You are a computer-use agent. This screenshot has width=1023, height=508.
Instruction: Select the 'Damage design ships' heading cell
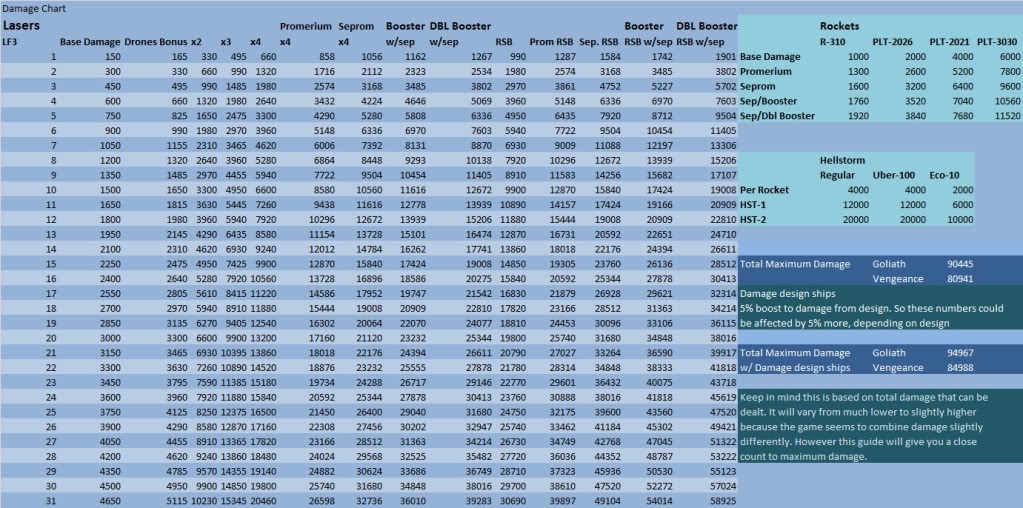[787, 293]
